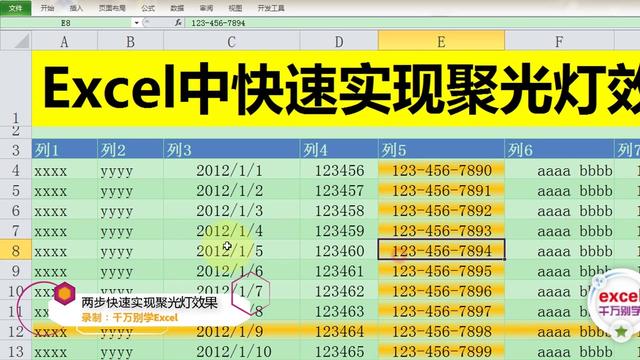Select the cell containing 123459
Screen dimensions: 640x360
339,230
